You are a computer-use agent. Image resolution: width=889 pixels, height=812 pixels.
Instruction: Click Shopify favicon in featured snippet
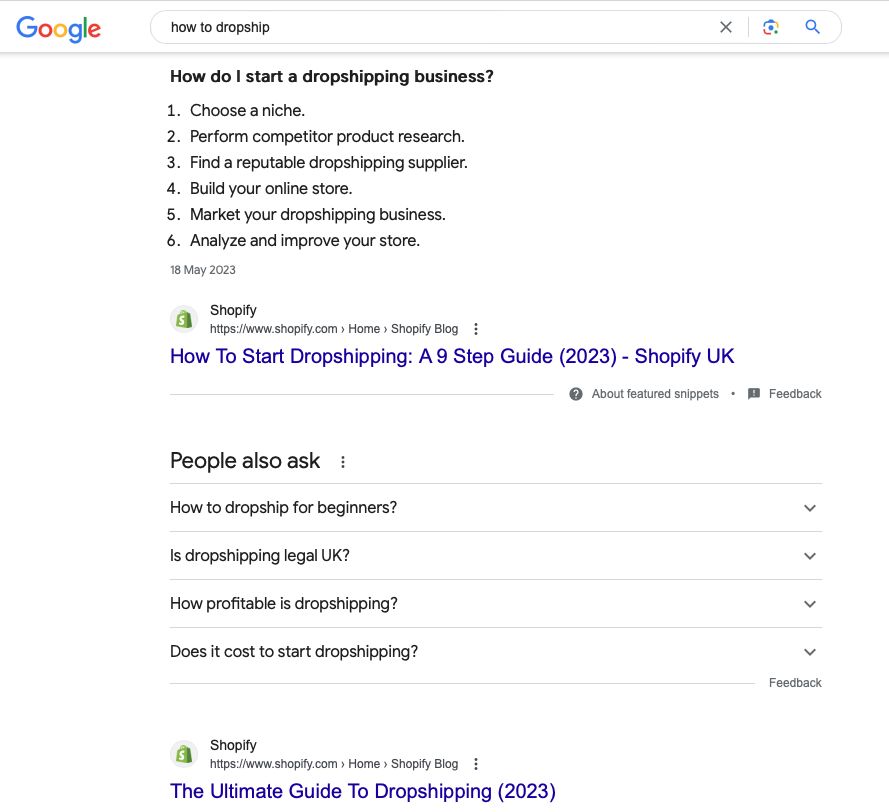coord(184,319)
